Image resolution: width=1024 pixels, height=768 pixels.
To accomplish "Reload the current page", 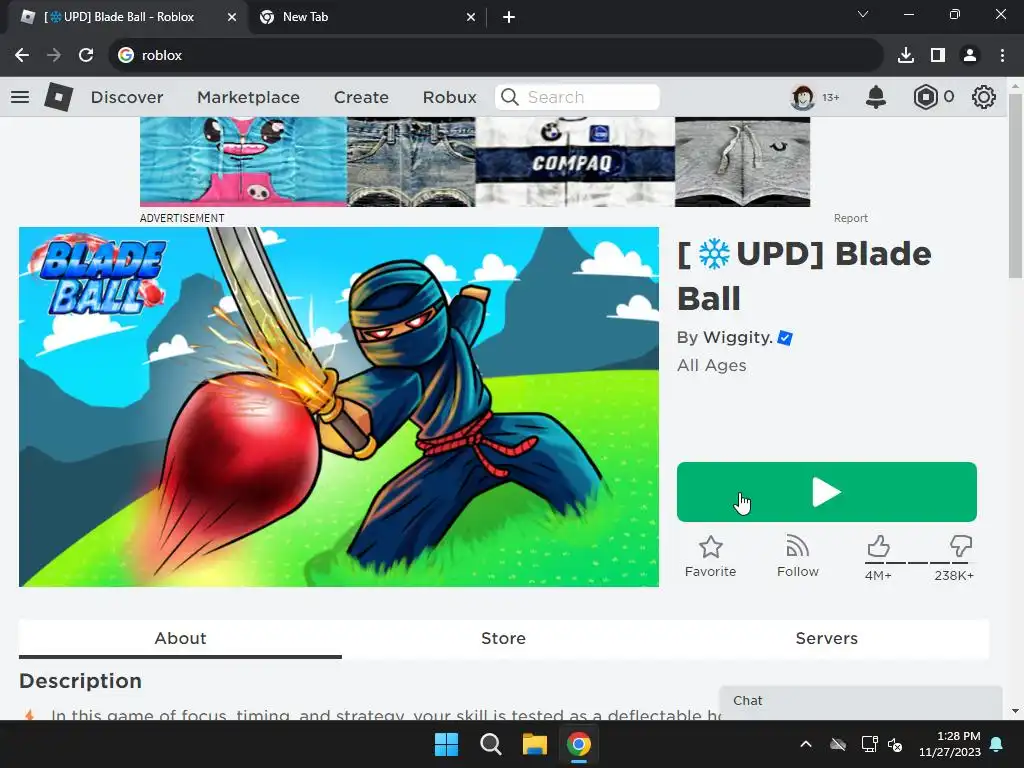I will pyautogui.click(x=86, y=56).
